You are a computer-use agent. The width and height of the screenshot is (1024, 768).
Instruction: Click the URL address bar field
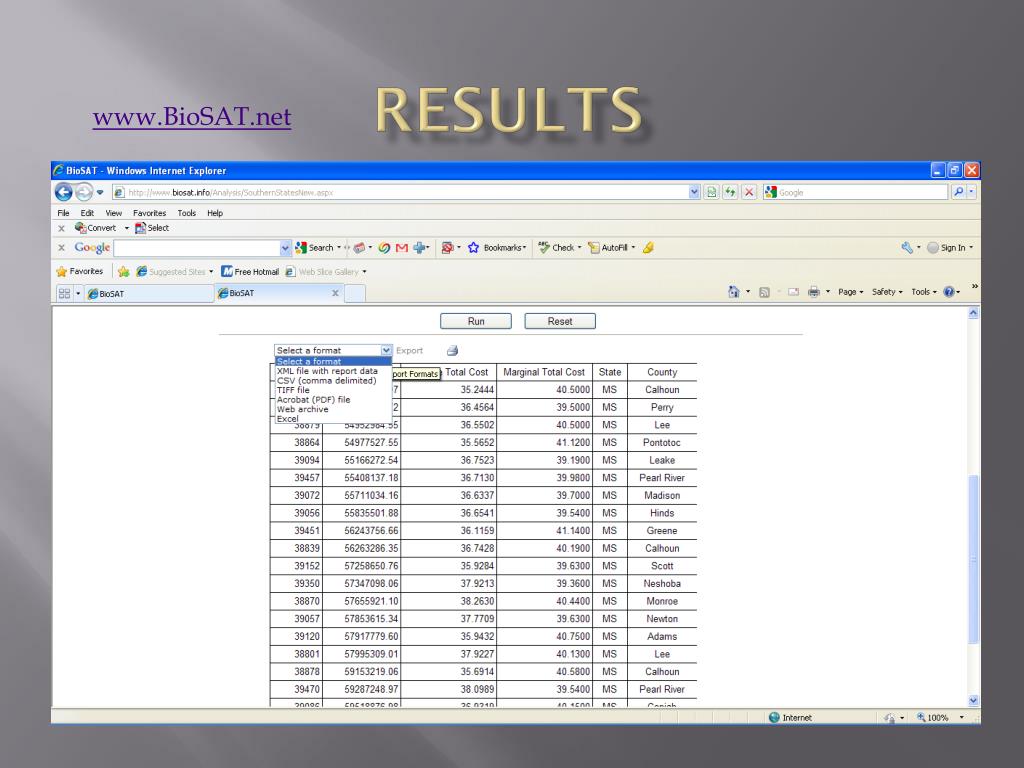400,192
